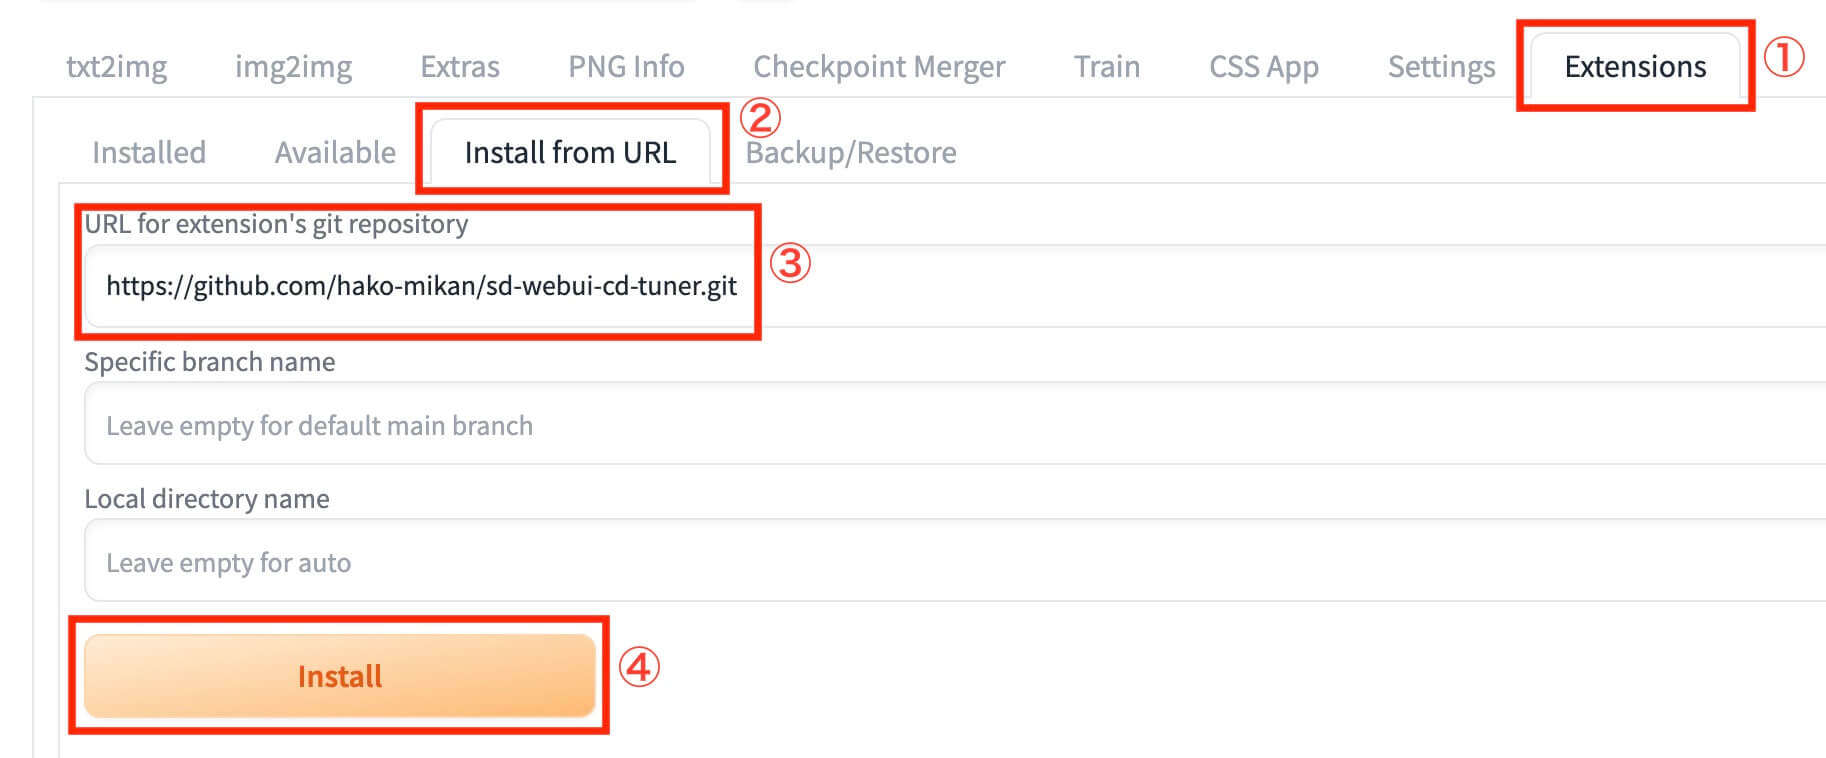Select the Extensions tab
1826x758 pixels.
(x=1635, y=67)
